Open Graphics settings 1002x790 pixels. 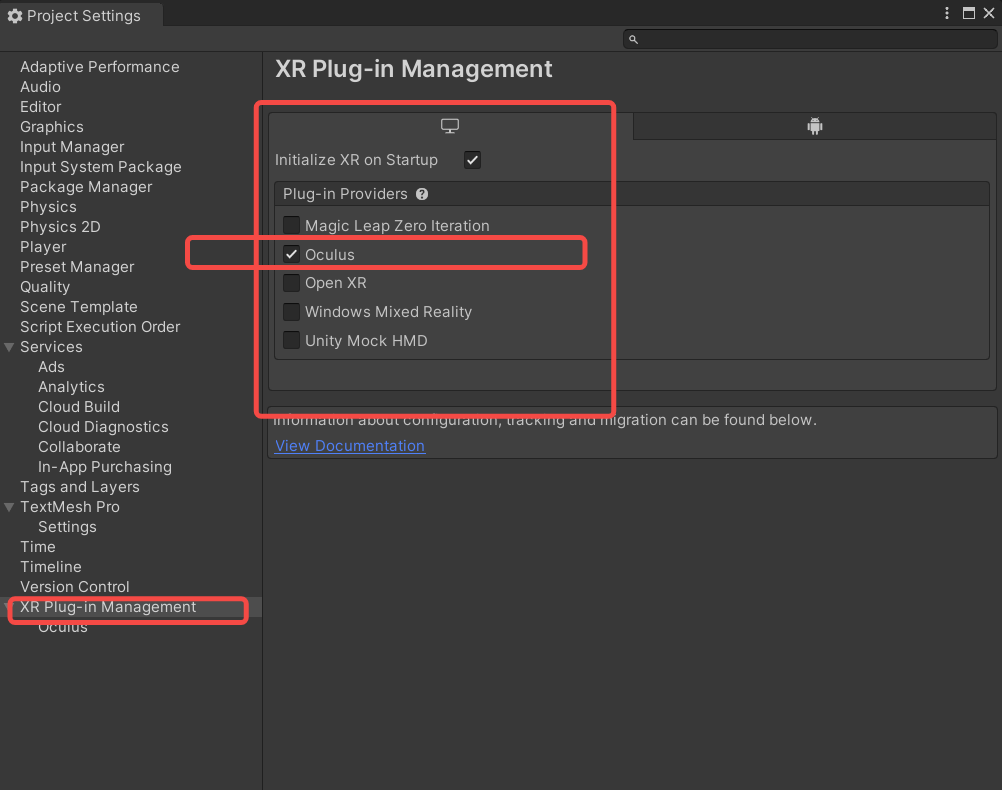(52, 127)
